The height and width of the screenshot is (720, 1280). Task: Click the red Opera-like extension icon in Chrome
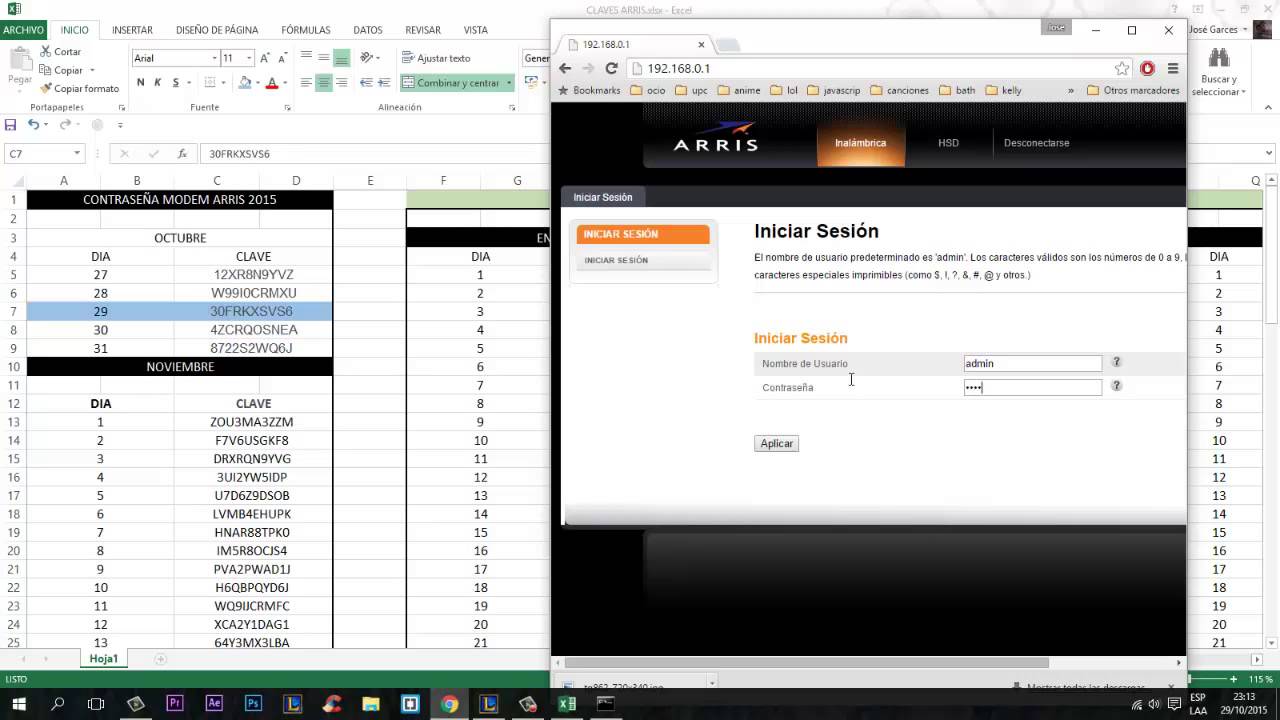[x=1148, y=68]
